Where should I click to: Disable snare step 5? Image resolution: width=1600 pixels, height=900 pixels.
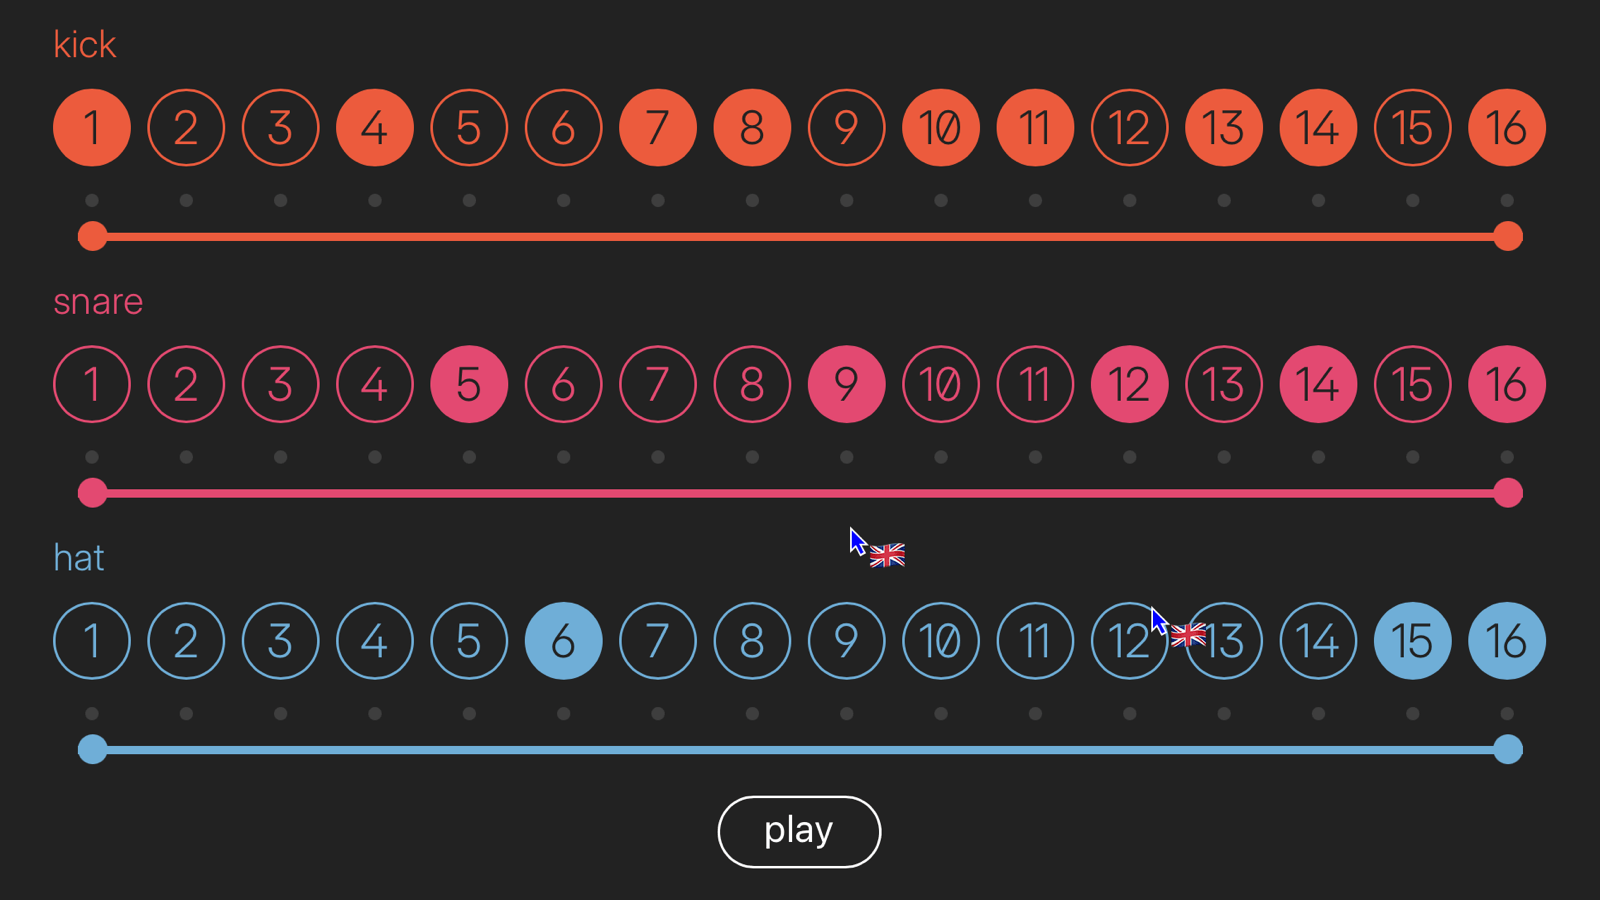click(469, 384)
